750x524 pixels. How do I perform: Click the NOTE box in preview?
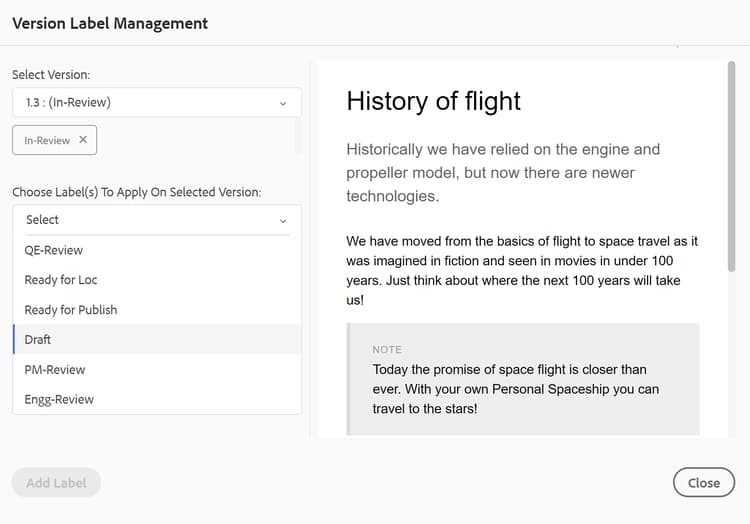(x=522, y=379)
